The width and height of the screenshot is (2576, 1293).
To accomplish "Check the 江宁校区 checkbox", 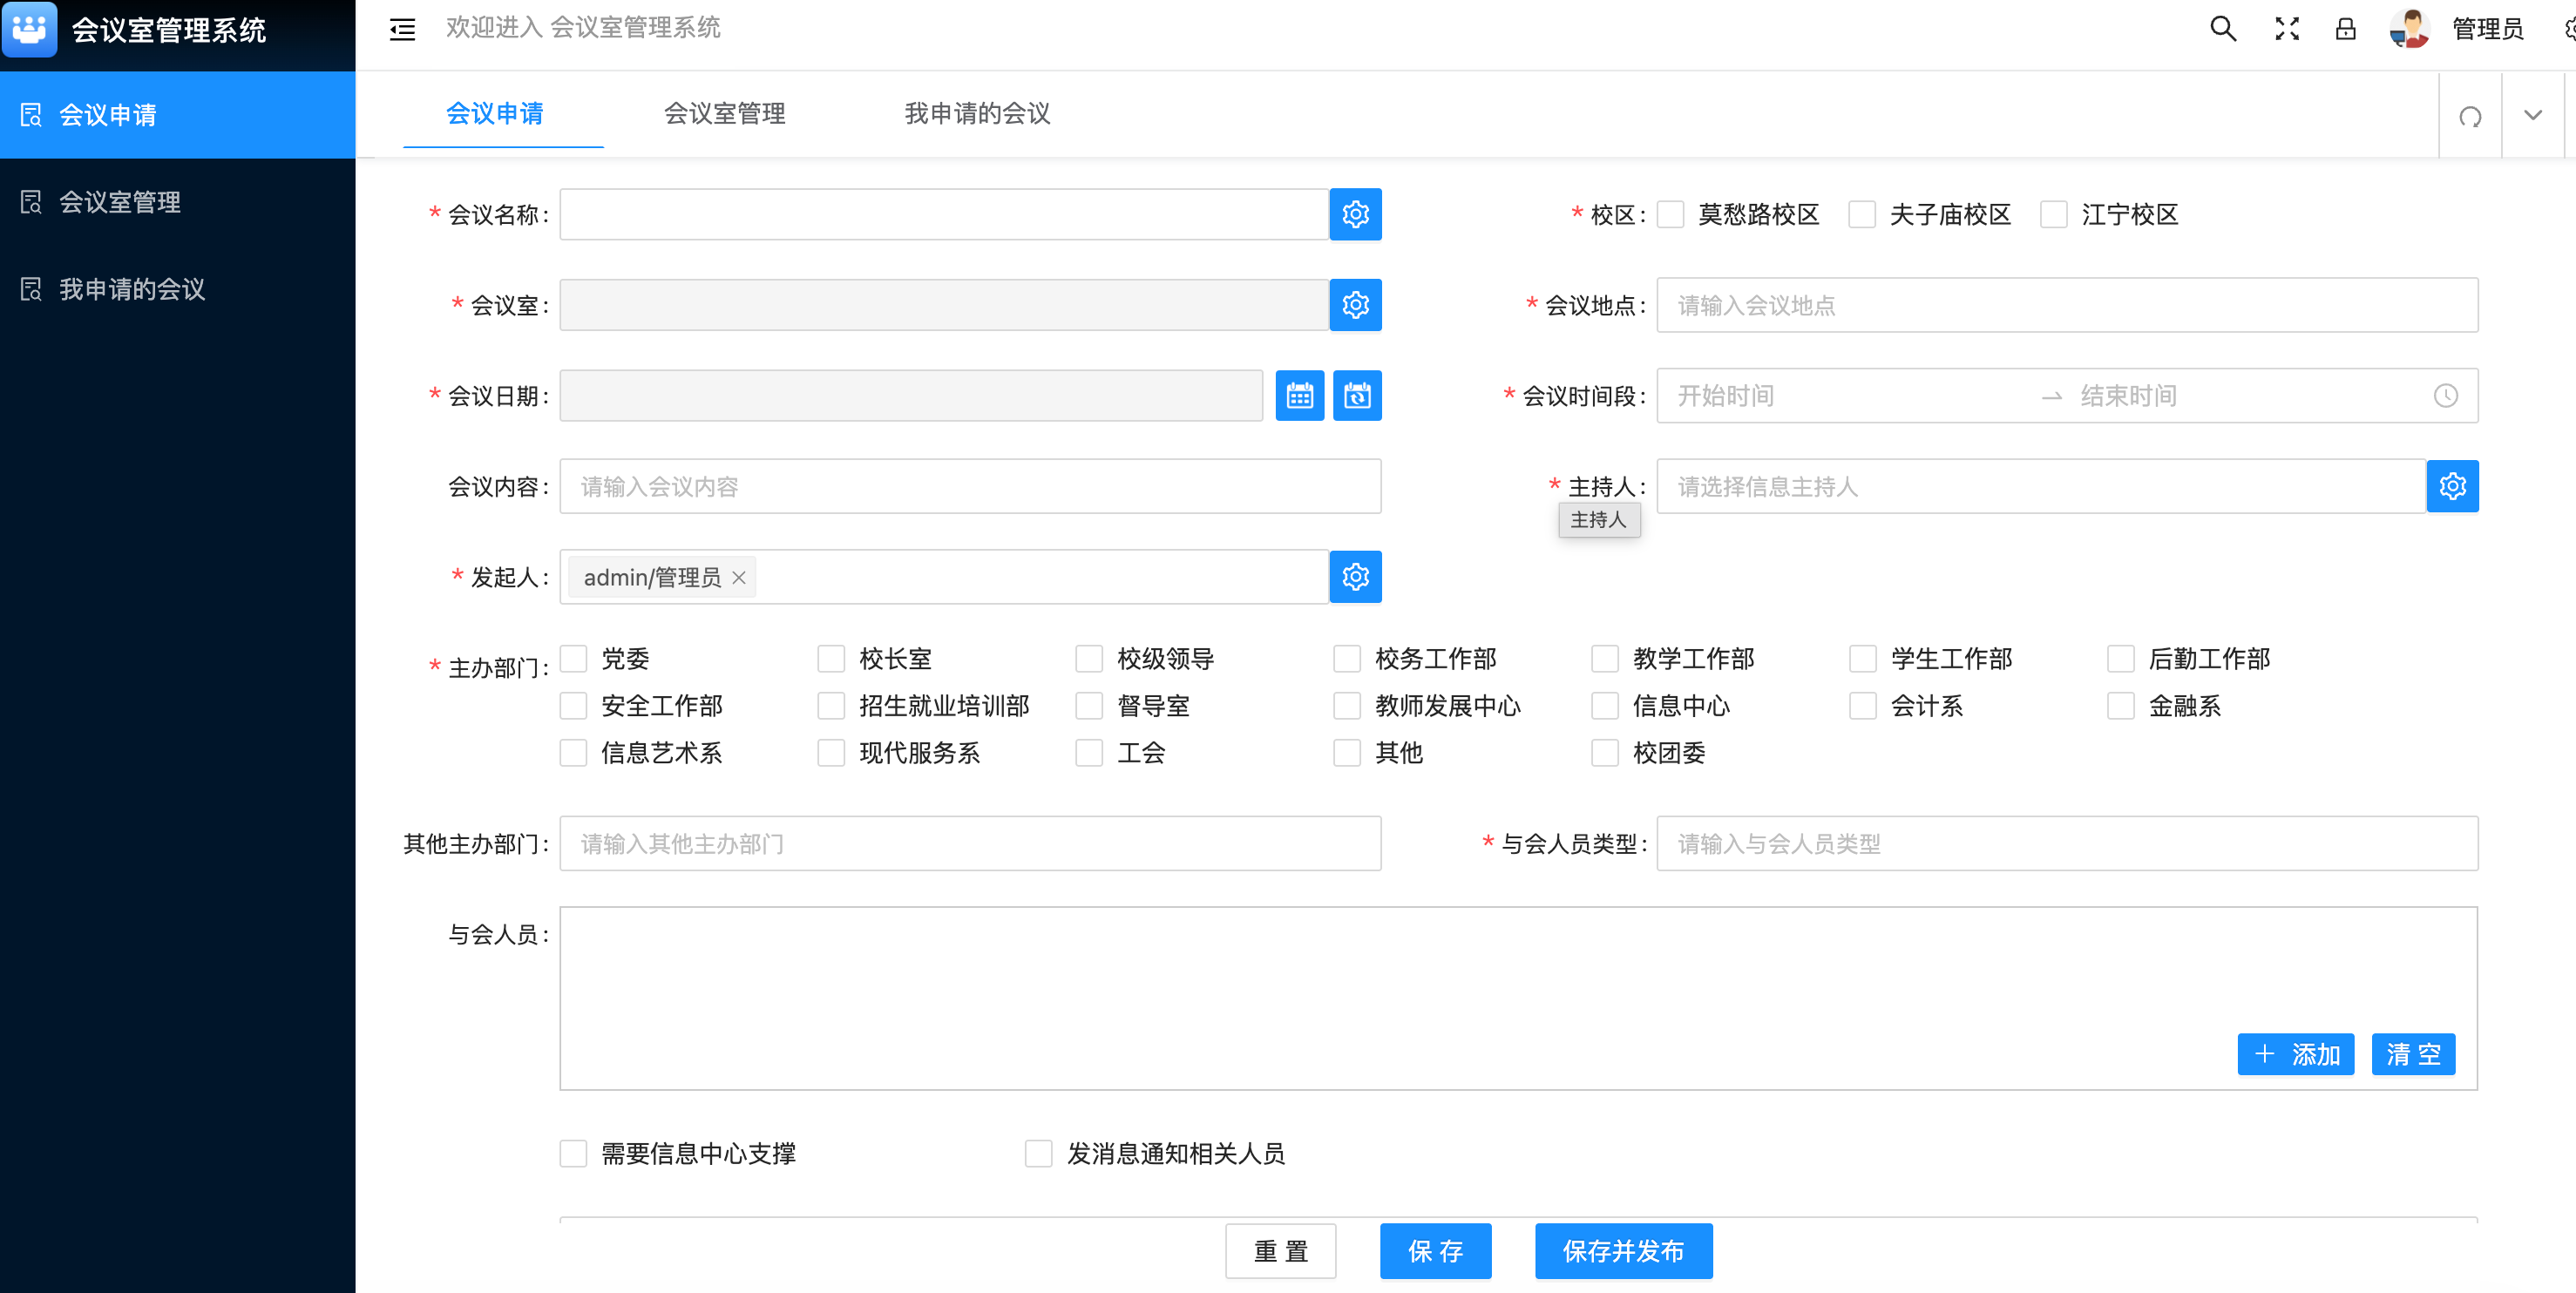I will click(2054, 214).
